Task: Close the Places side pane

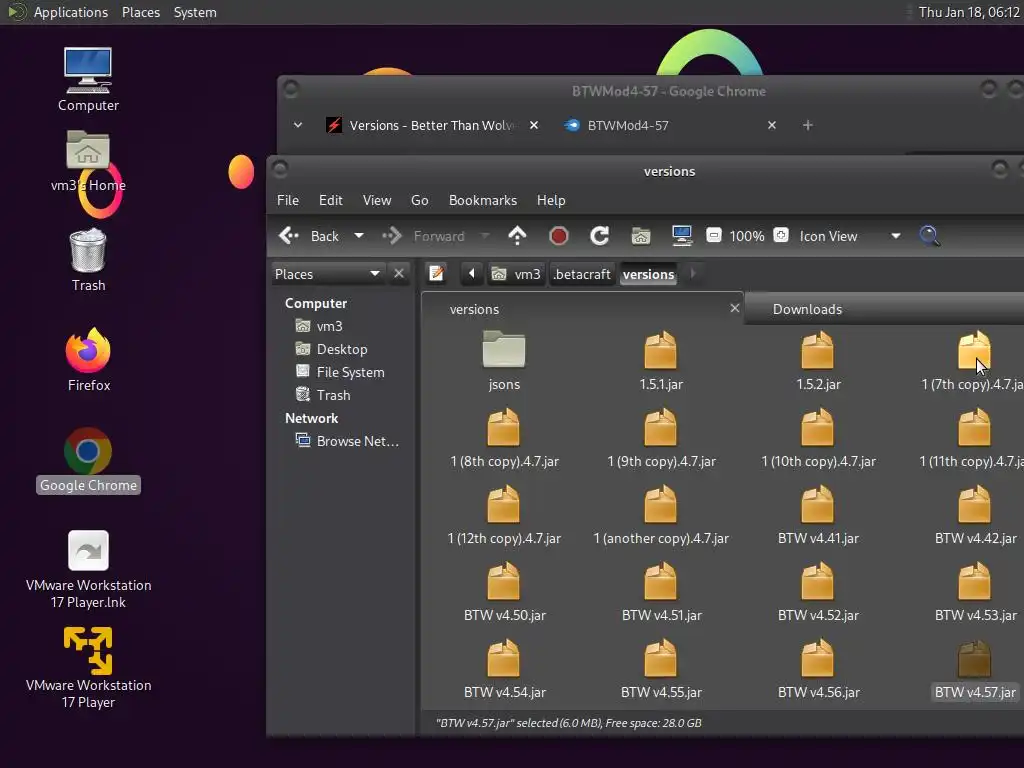Action: click(399, 274)
